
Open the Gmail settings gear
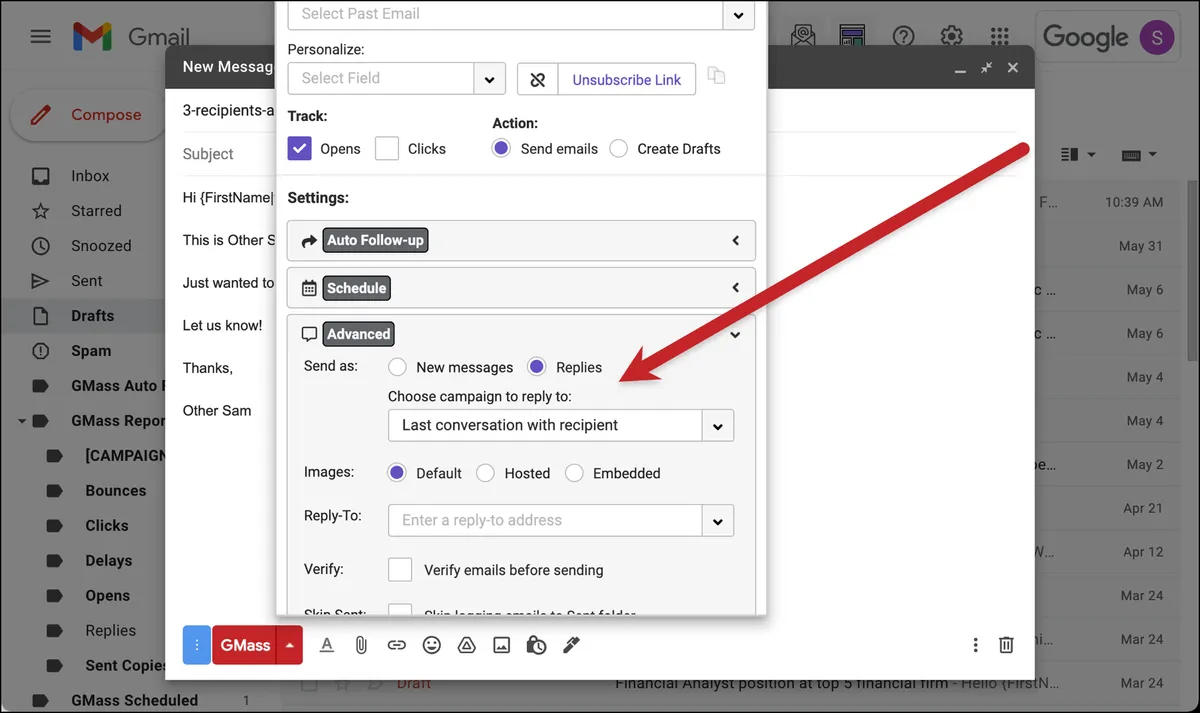951,37
